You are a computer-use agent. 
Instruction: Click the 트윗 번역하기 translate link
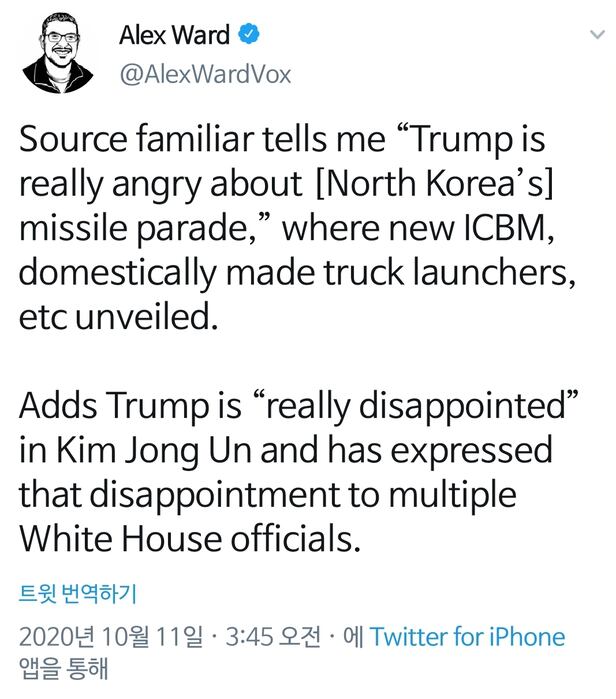(x=78, y=593)
